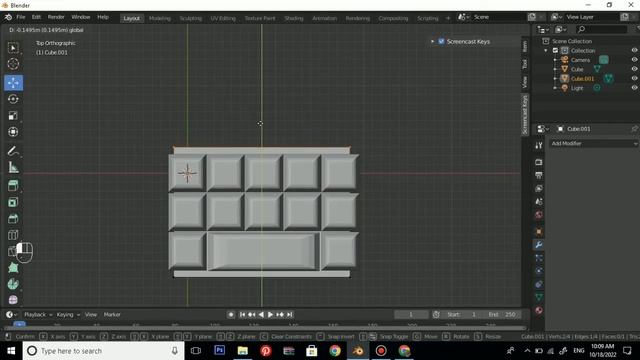Image resolution: width=640 pixels, height=360 pixels.
Task: Switch to the Shading workspace tab
Action: pos(294,18)
